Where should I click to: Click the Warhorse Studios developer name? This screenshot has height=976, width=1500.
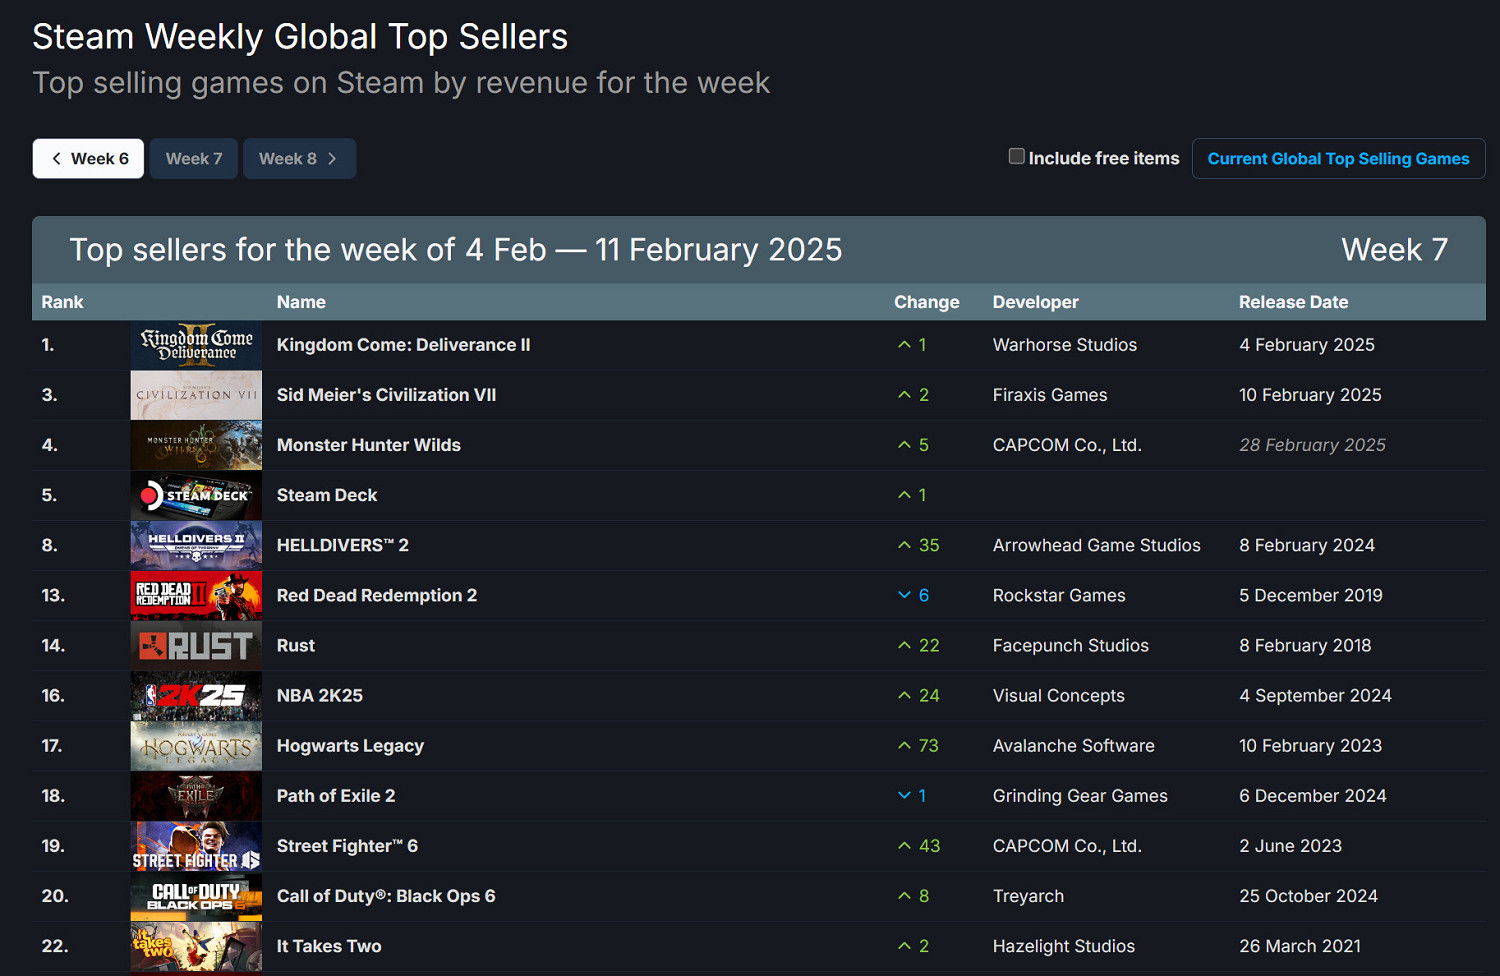(x=1064, y=345)
